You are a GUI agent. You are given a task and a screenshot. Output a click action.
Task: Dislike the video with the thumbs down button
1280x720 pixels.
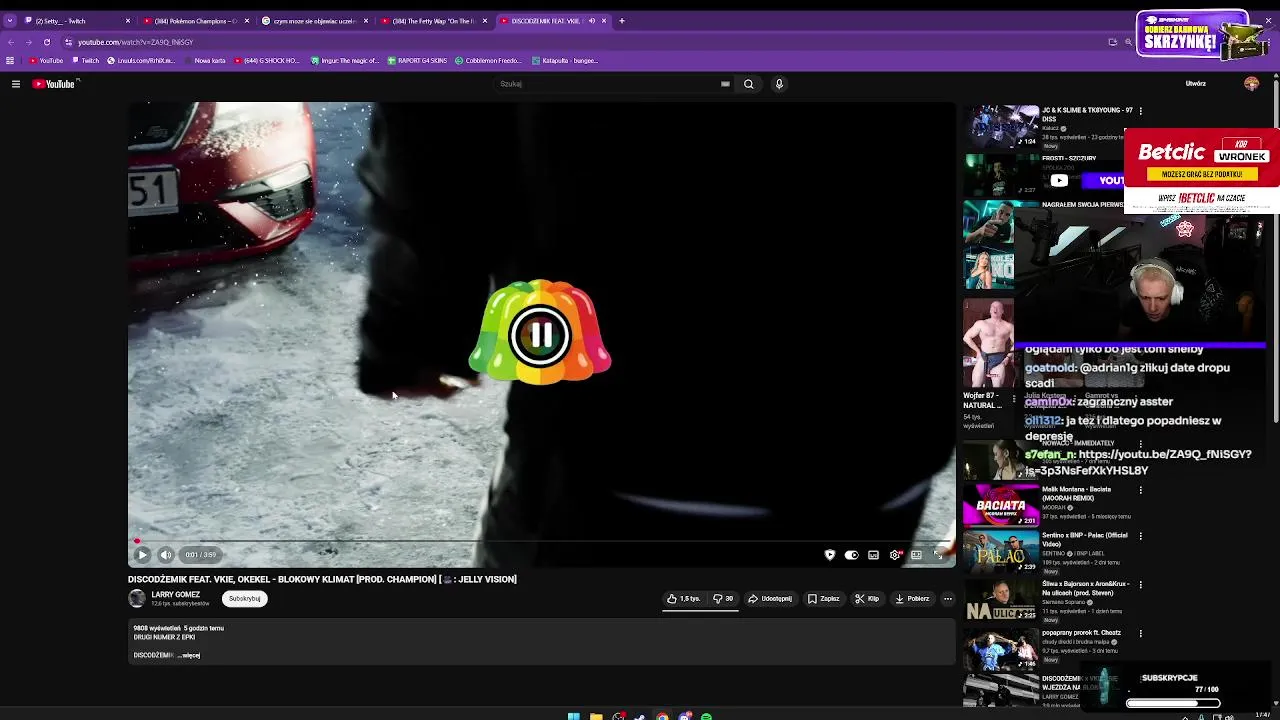723,599
